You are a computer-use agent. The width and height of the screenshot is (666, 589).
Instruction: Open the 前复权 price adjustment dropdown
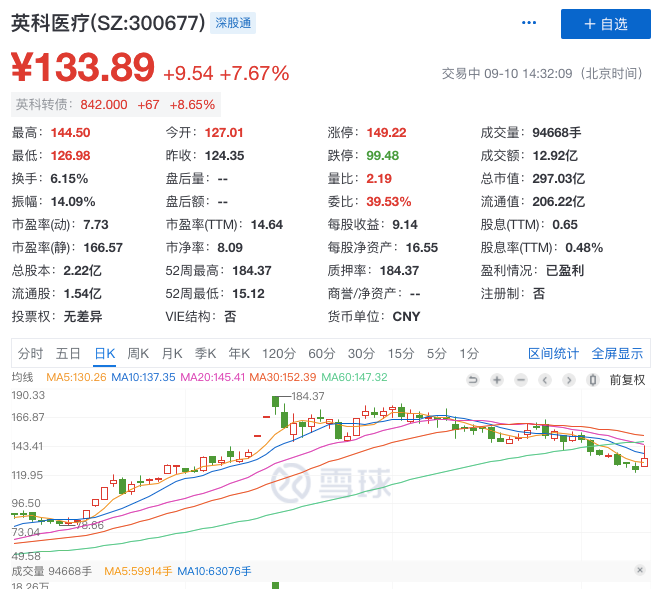627,380
